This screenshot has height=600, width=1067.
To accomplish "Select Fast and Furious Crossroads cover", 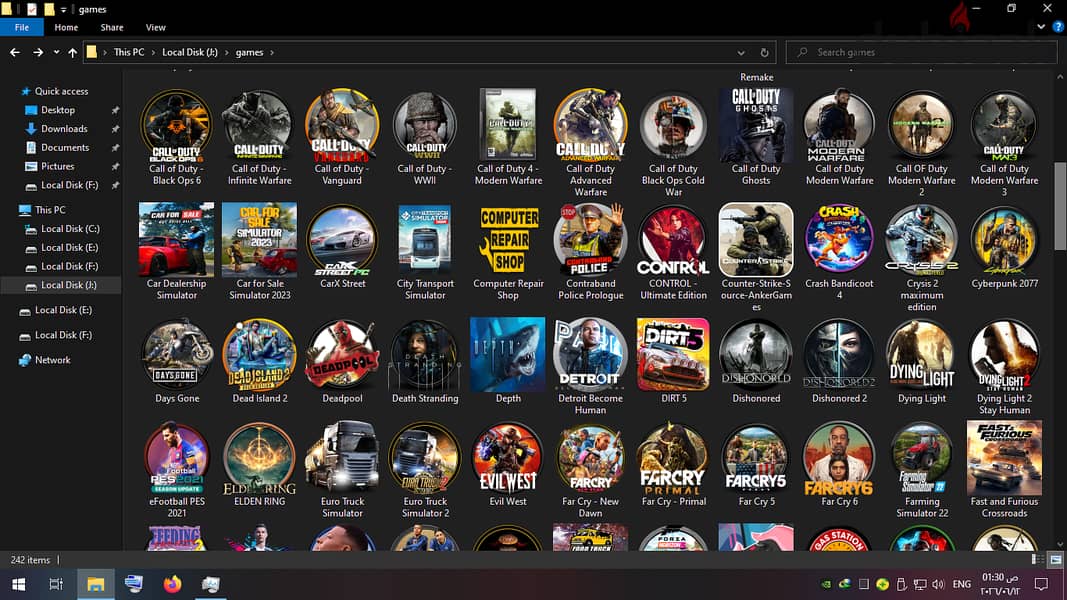I will tap(1004, 458).
